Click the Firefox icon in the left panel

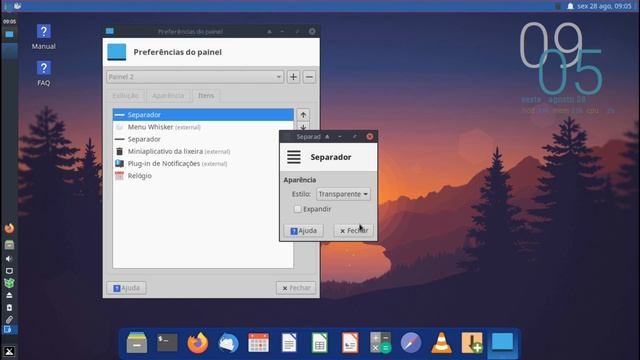click(9, 228)
